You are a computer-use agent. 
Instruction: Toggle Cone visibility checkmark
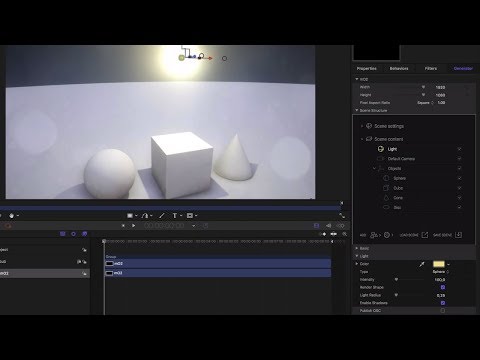(459, 198)
